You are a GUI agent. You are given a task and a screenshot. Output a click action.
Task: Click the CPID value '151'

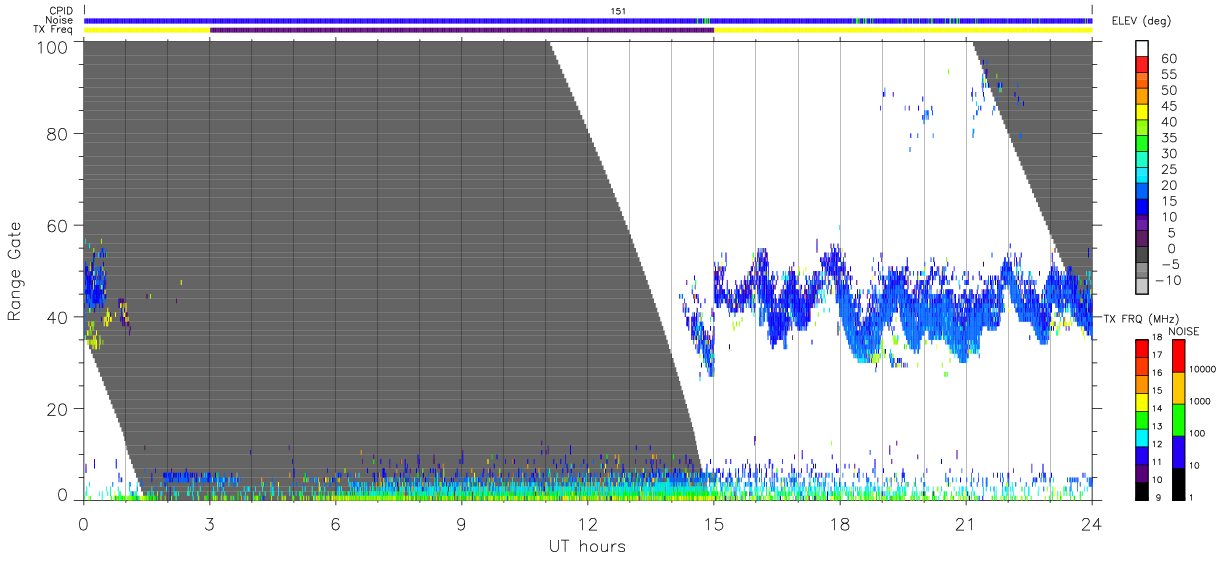[618, 11]
